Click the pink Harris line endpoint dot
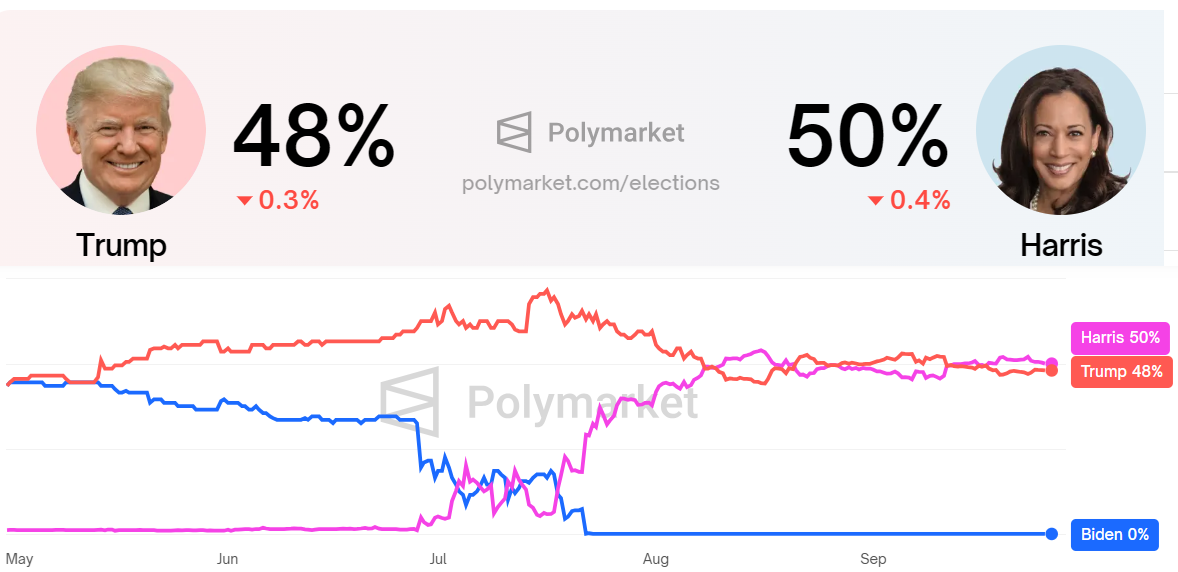The height and width of the screenshot is (572, 1178). coord(1052,363)
